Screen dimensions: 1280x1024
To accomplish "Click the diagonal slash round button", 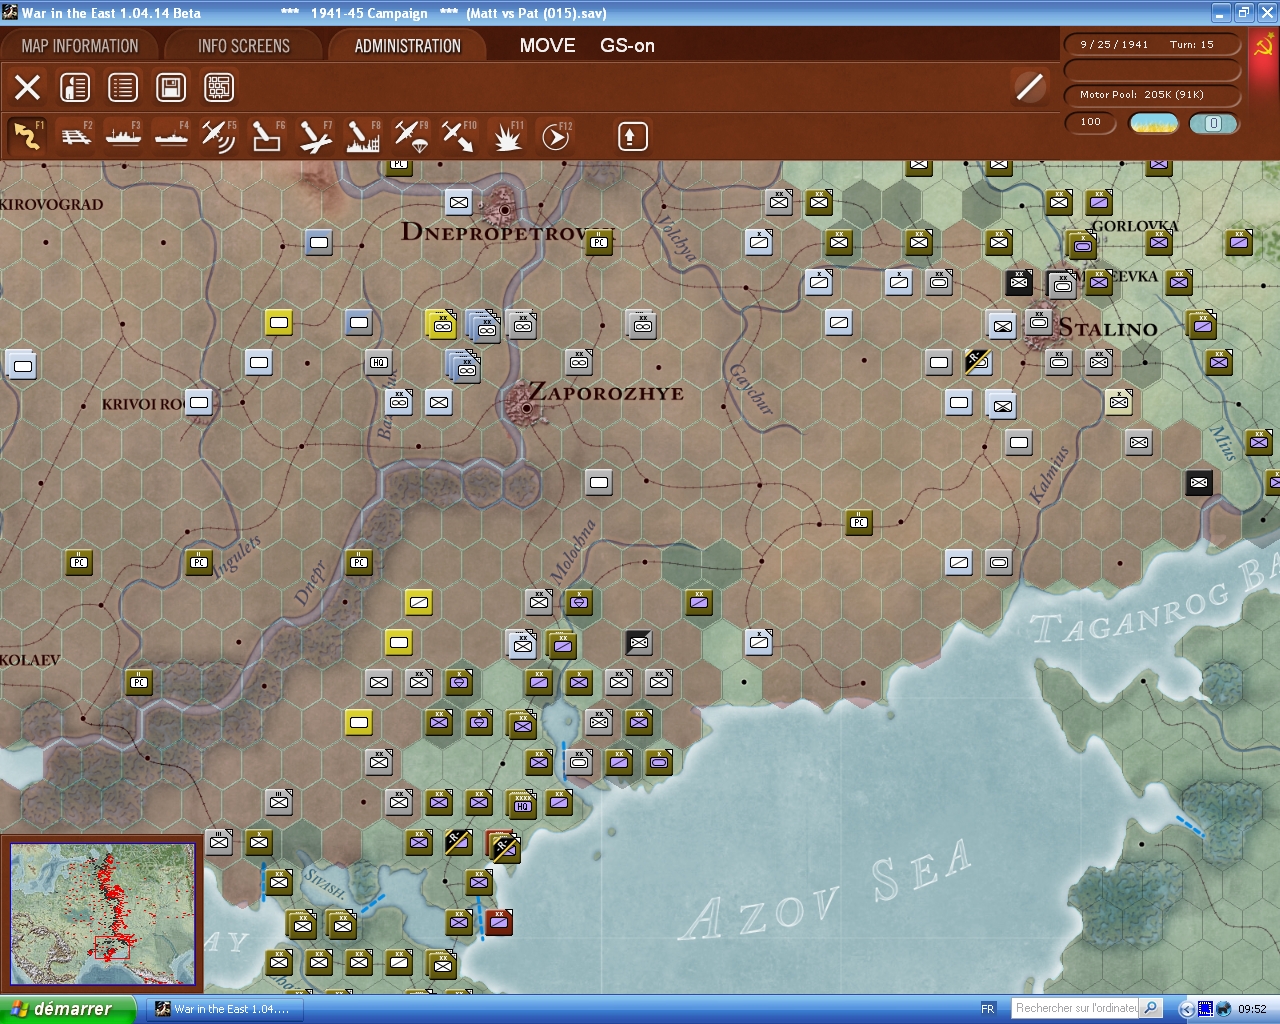I will point(1030,87).
